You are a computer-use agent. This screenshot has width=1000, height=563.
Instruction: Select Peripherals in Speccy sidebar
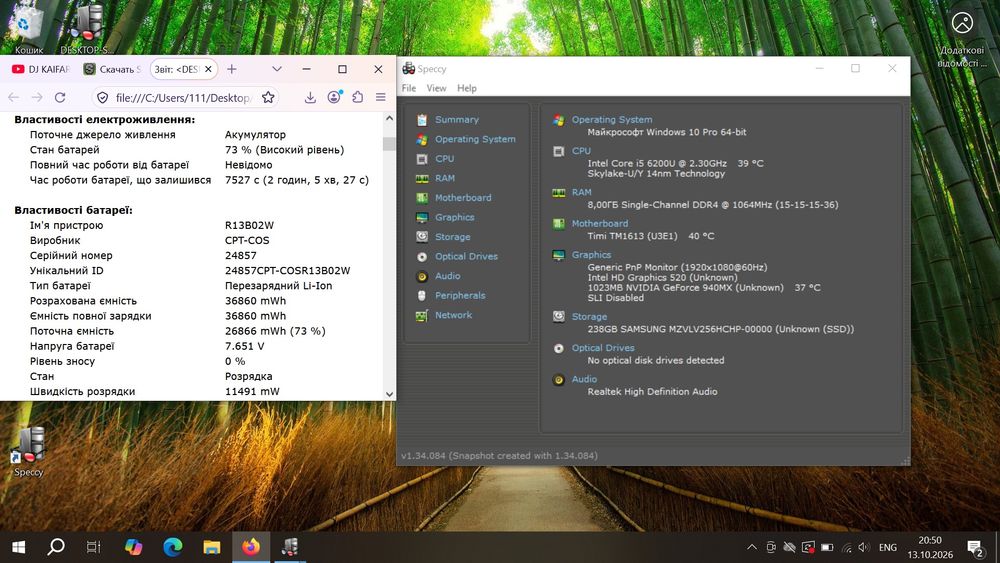(x=460, y=295)
